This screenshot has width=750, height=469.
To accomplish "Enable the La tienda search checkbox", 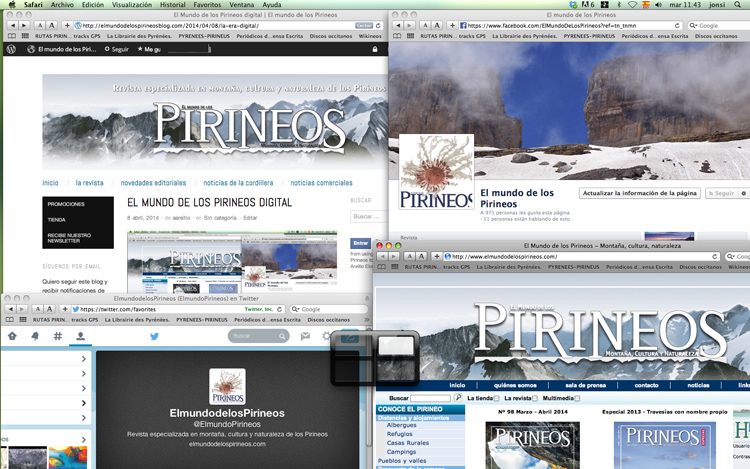I will (x=497, y=399).
